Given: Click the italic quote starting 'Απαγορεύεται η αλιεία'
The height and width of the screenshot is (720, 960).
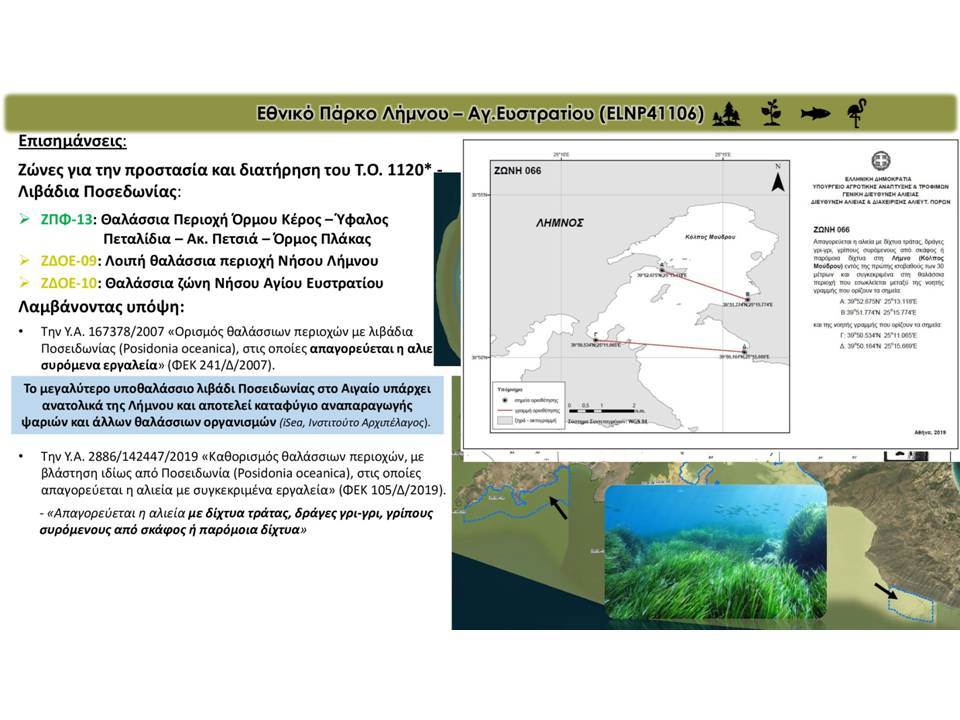Looking at the screenshot, I should [x=236, y=521].
